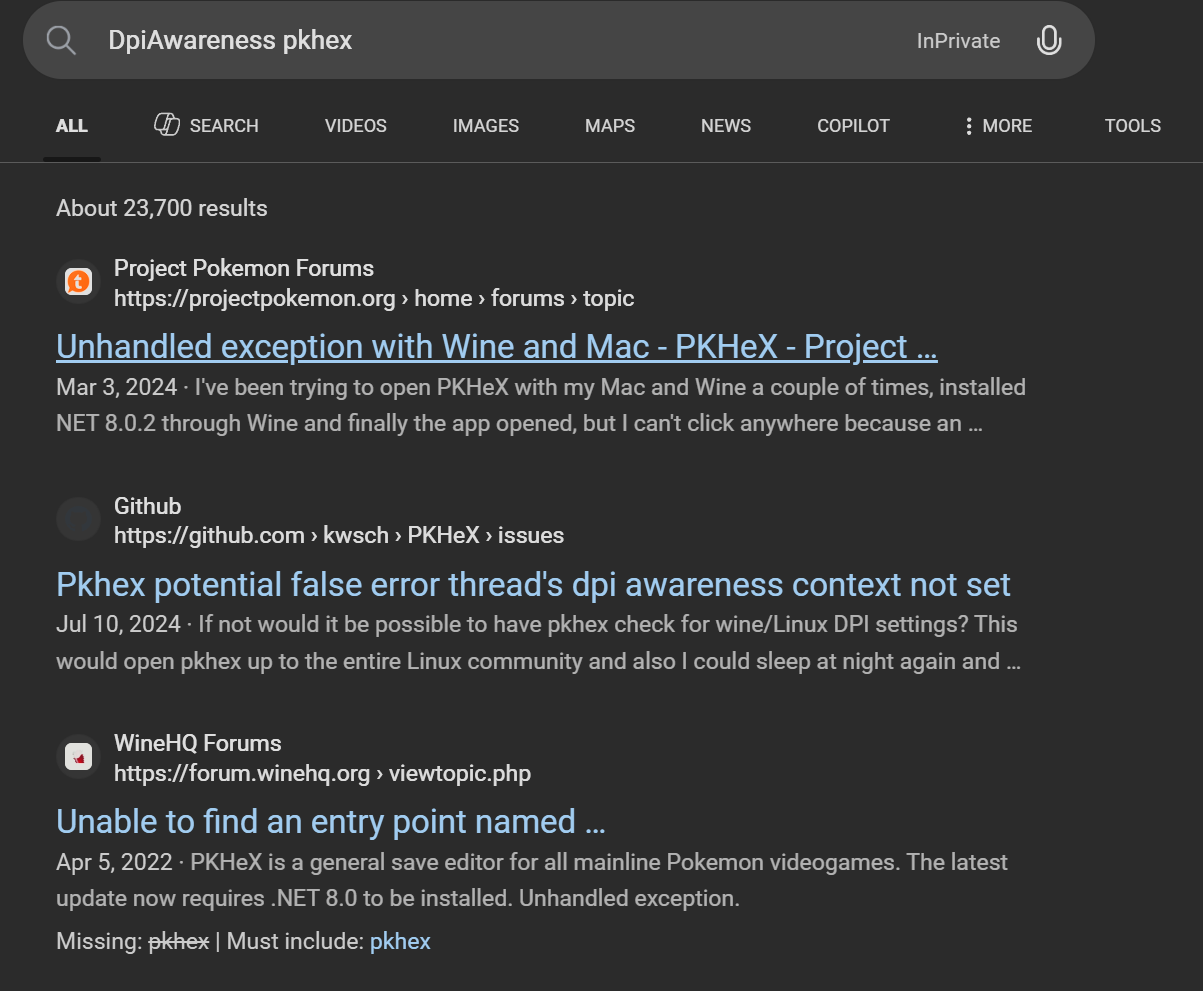This screenshot has width=1203, height=991.
Task: Click the Copilot icon beside SEARCH
Action: (167, 125)
